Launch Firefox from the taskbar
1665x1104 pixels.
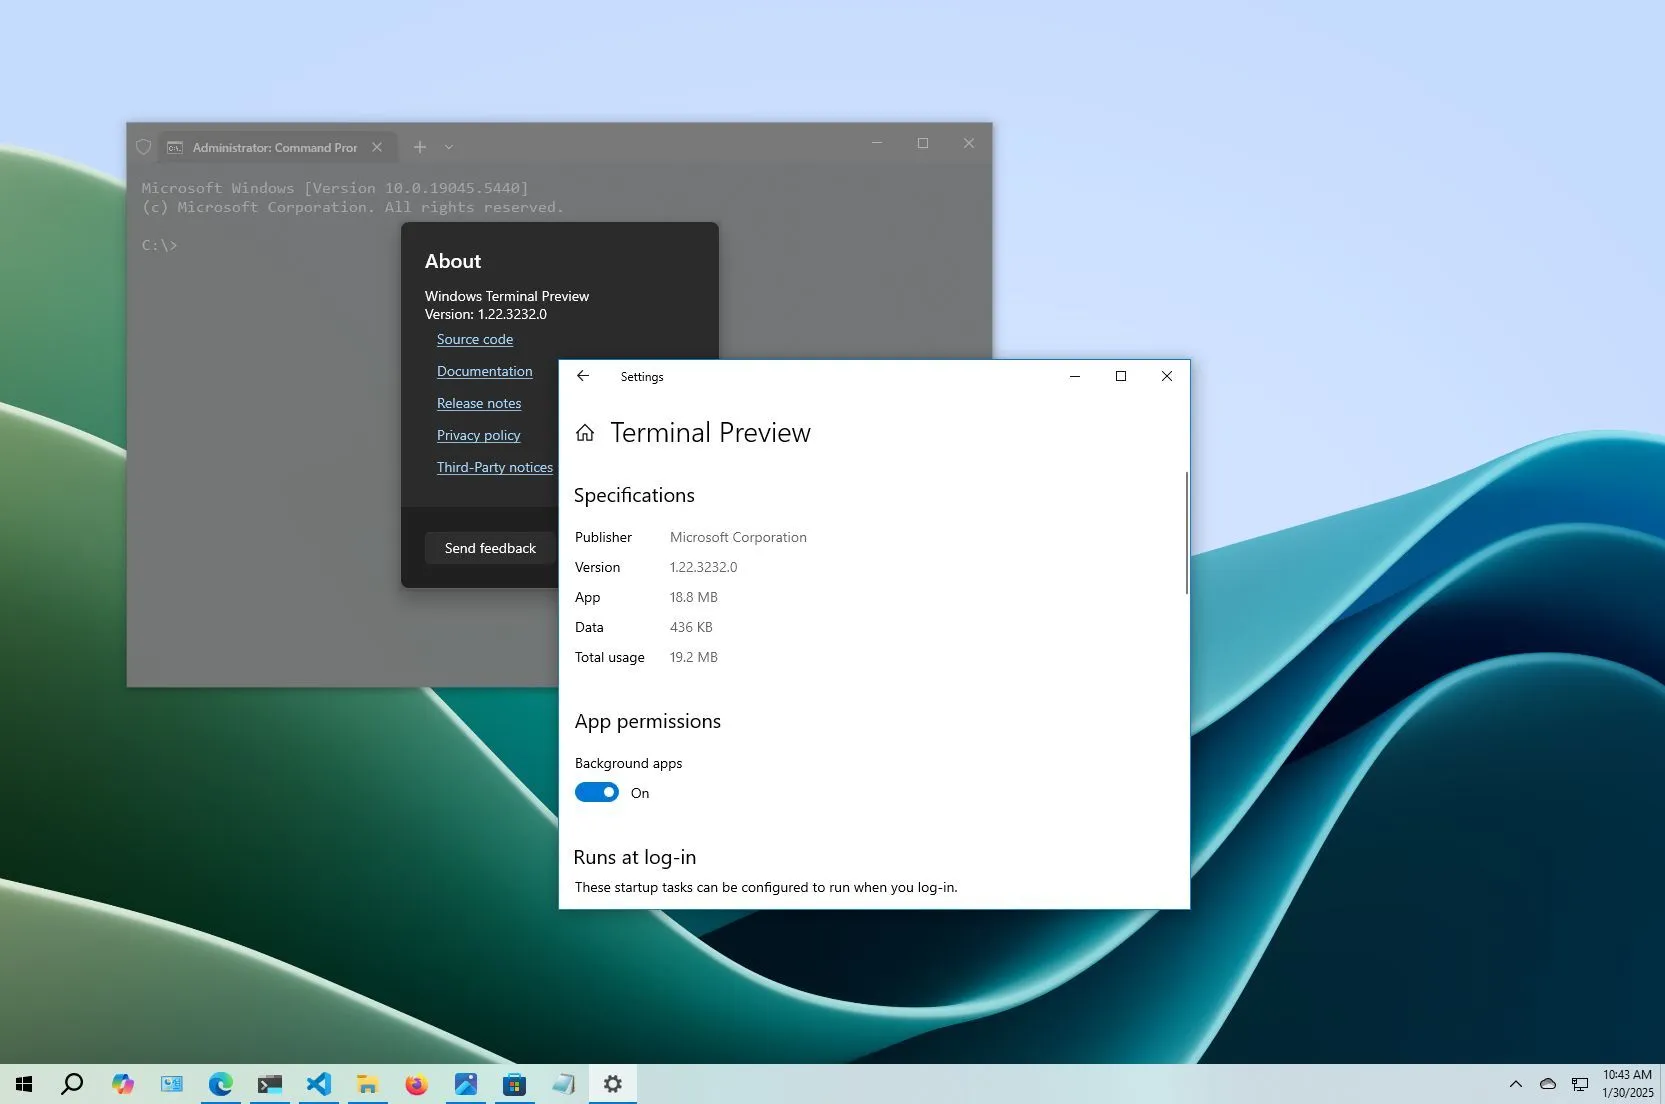point(416,1084)
